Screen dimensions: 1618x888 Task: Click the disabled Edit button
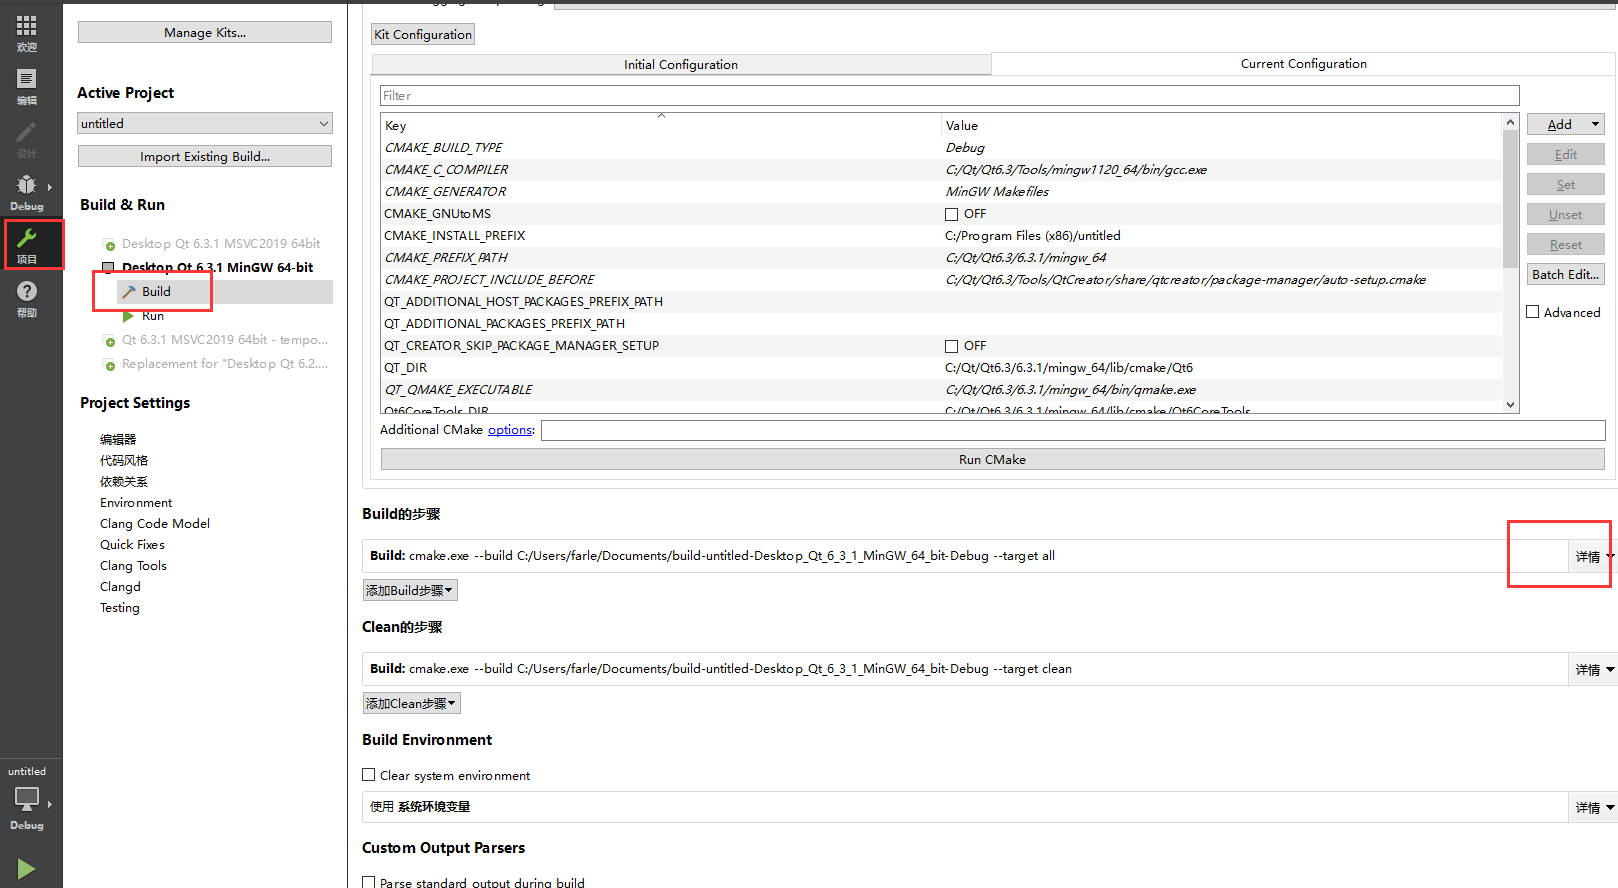click(x=1565, y=154)
